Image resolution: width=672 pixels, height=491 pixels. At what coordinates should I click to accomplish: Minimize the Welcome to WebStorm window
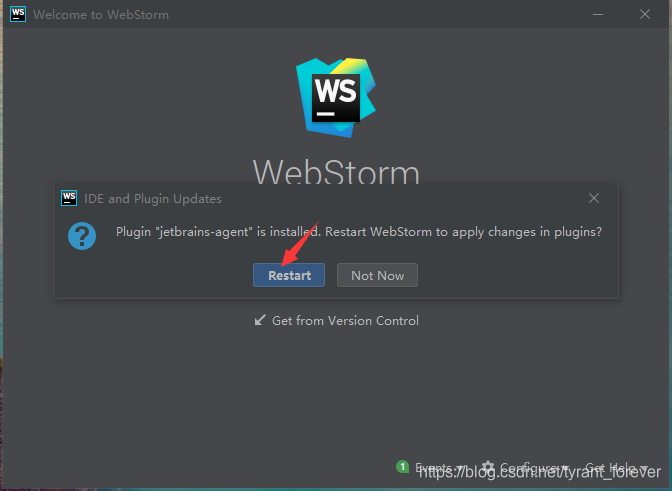(x=598, y=14)
